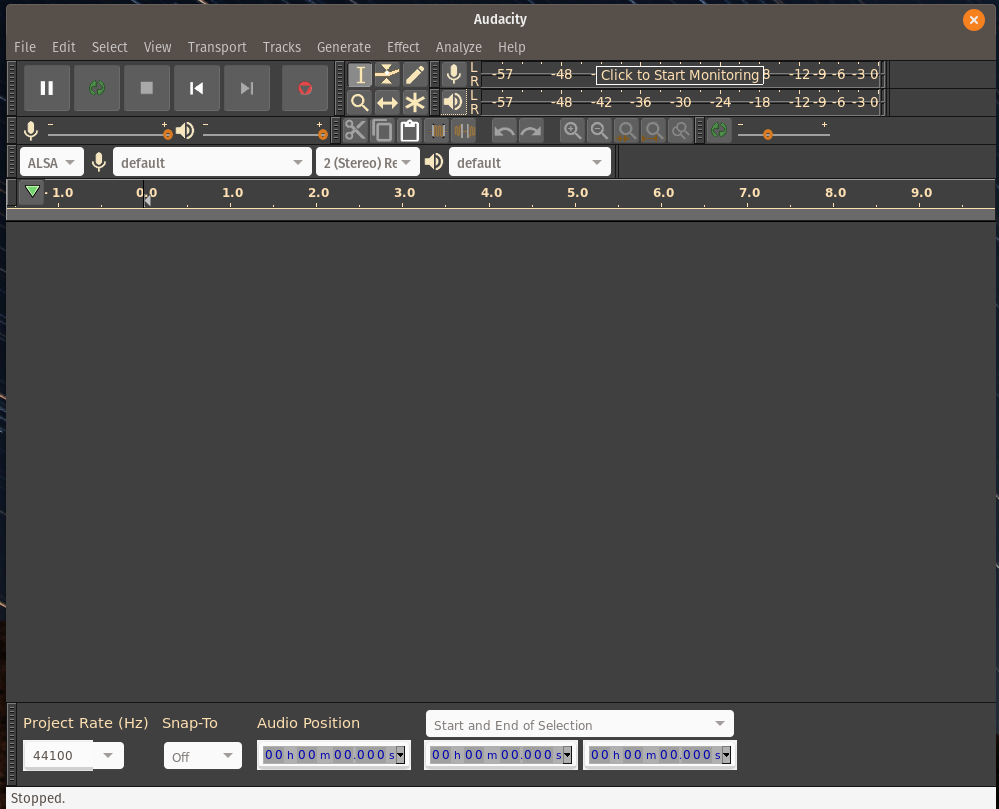Viewport: 999px width, 809px height.
Task: Activate the Zoom magnifier tool
Action: [360, 102]
